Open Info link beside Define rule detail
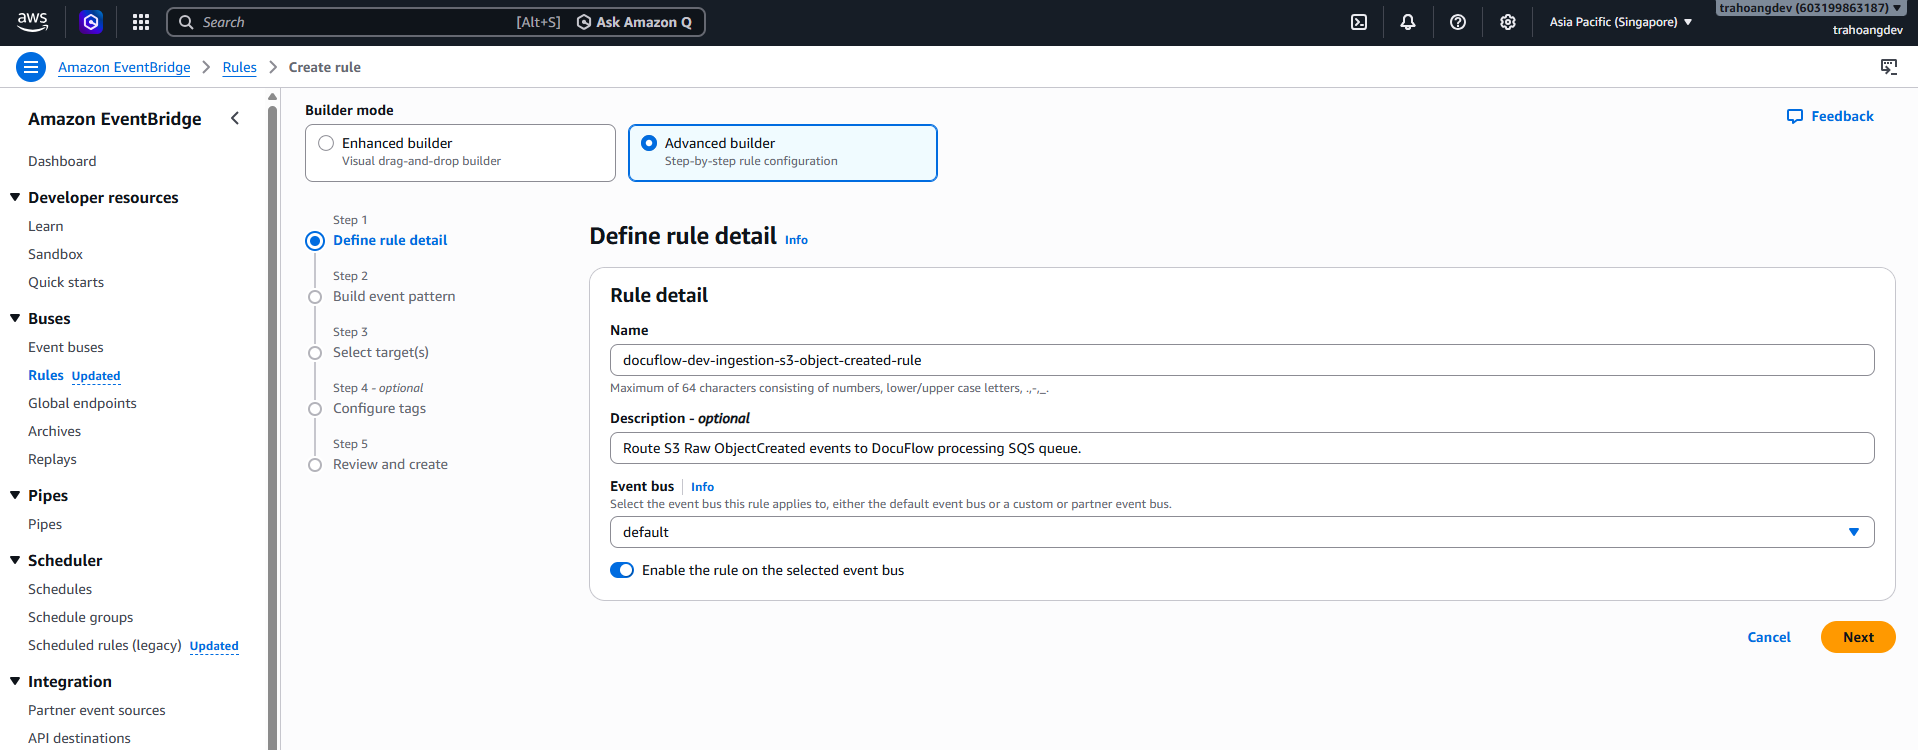 coord(796,240)
